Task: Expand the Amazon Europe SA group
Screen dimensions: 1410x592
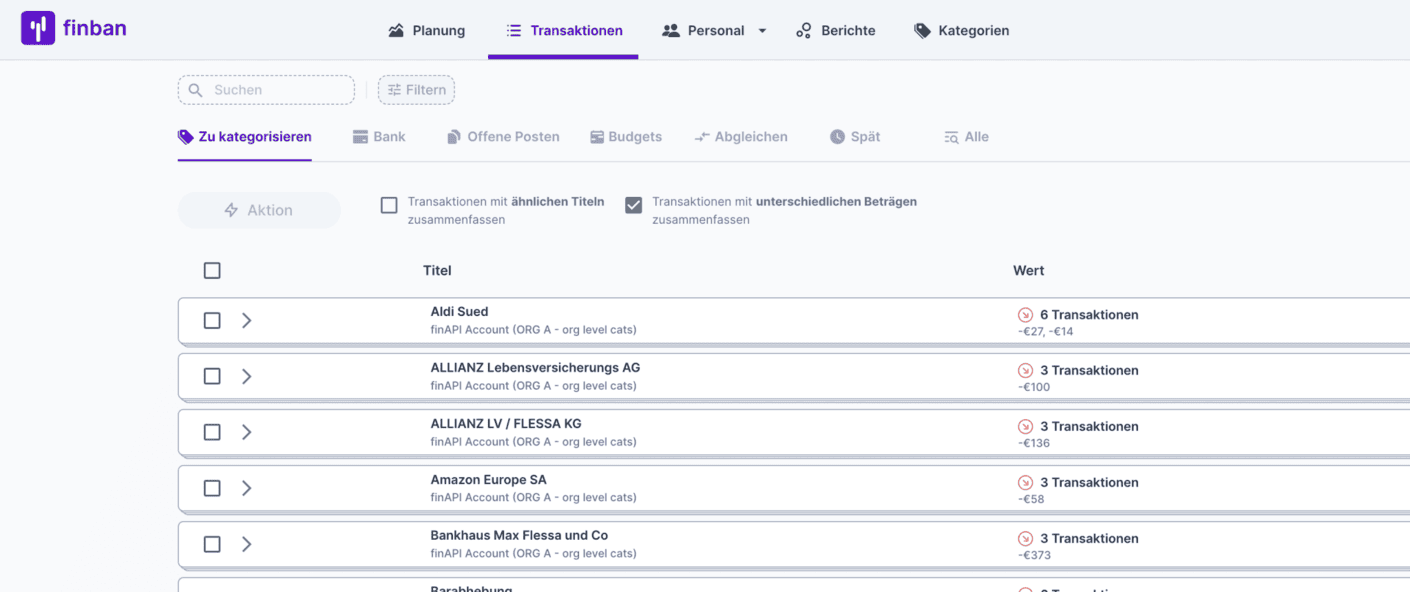Action: coord(247,489)
